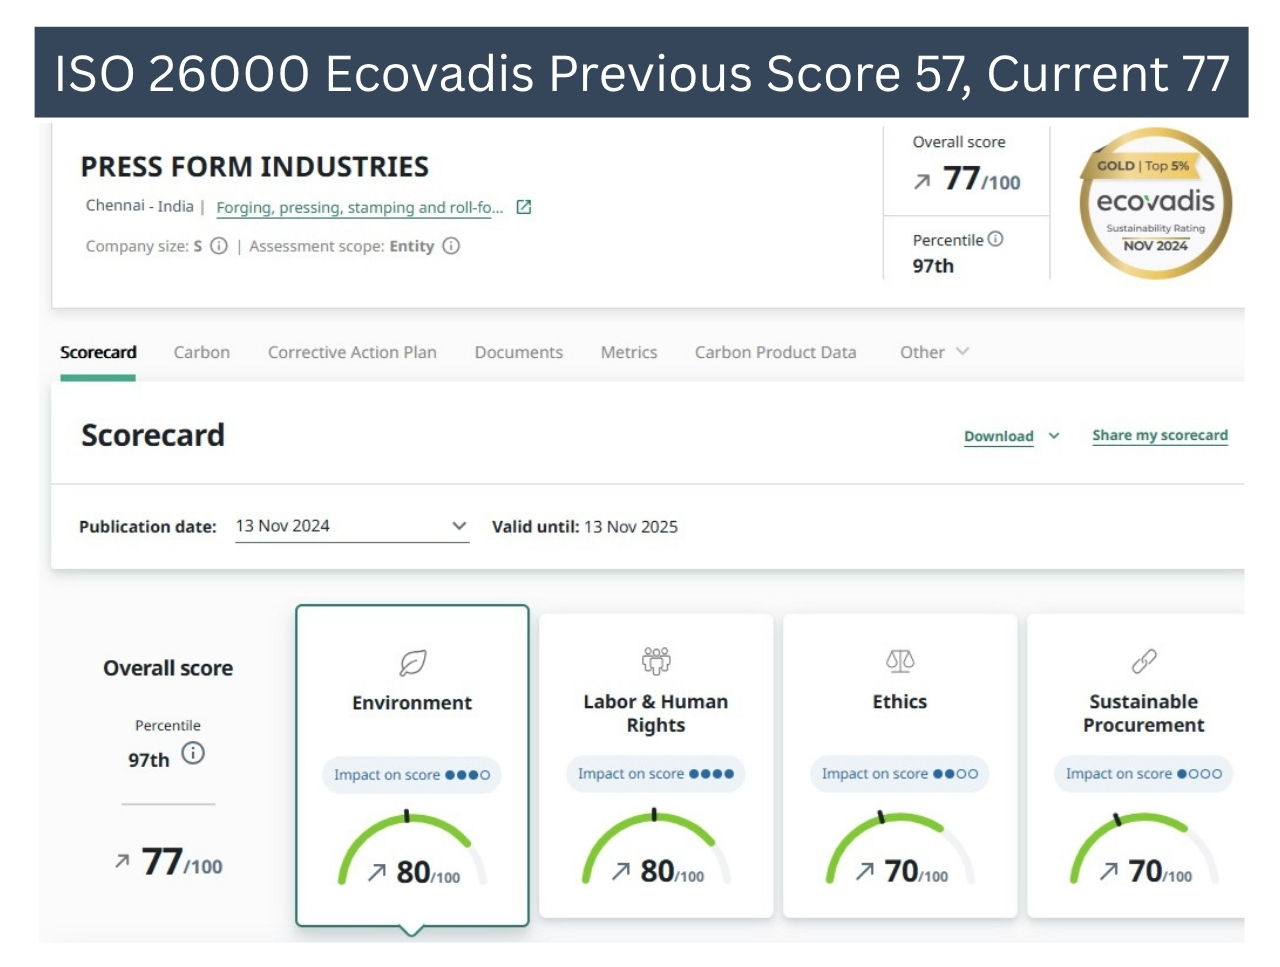Open the Scorecard tab
The image size is (1280, 967).
click(x=98, y=353)
